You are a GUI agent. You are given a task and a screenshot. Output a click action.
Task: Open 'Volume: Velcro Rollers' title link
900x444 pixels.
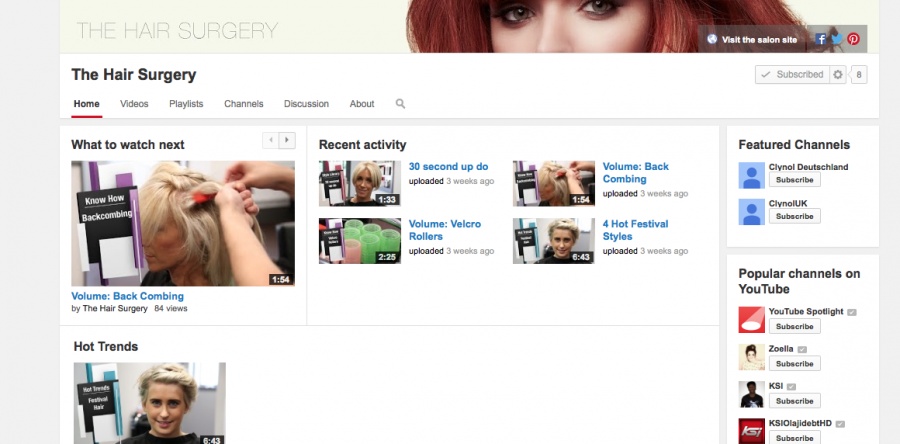445,230
